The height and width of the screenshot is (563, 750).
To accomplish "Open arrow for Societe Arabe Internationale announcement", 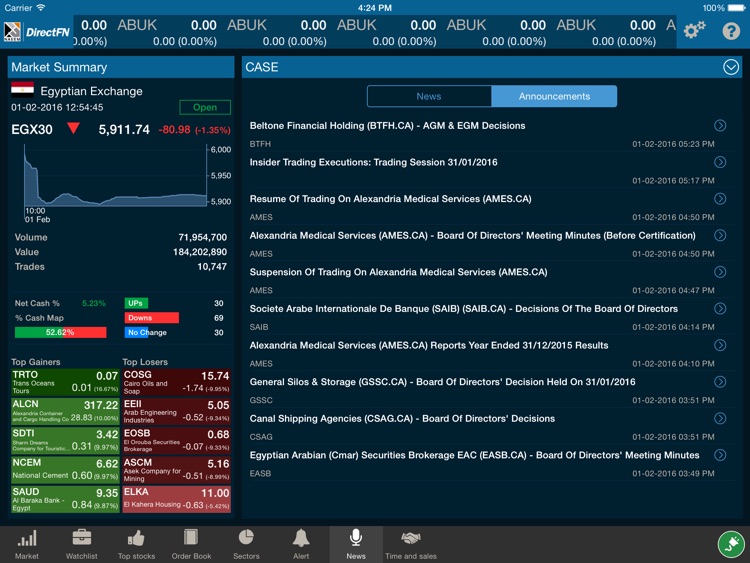I will (x=720, y=309).
